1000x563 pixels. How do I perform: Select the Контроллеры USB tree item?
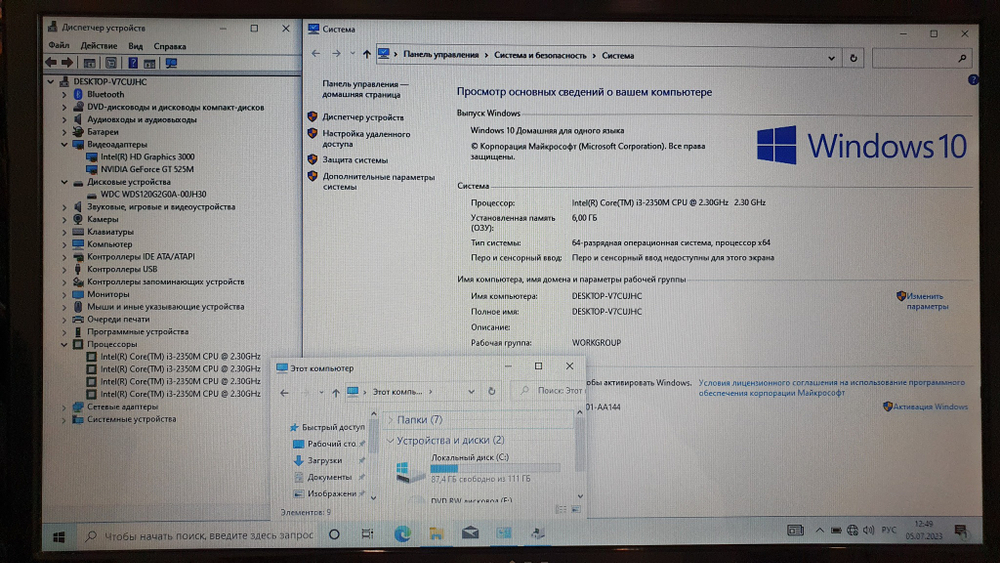[122, 269]
